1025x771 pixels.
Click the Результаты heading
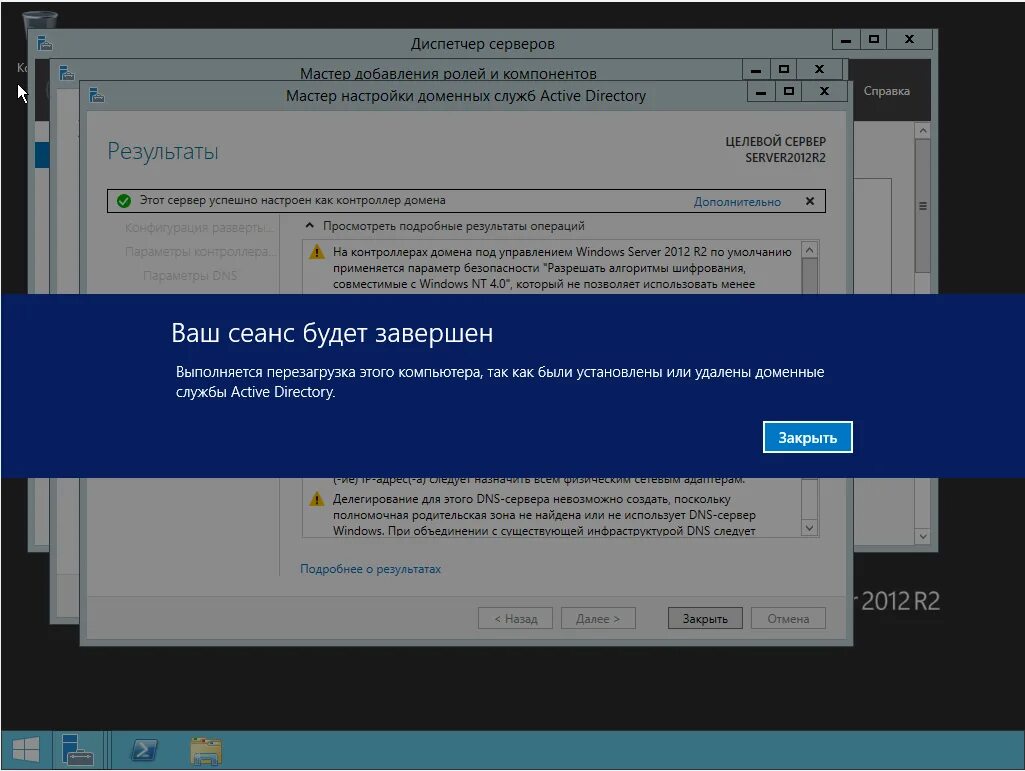[163, 151]
